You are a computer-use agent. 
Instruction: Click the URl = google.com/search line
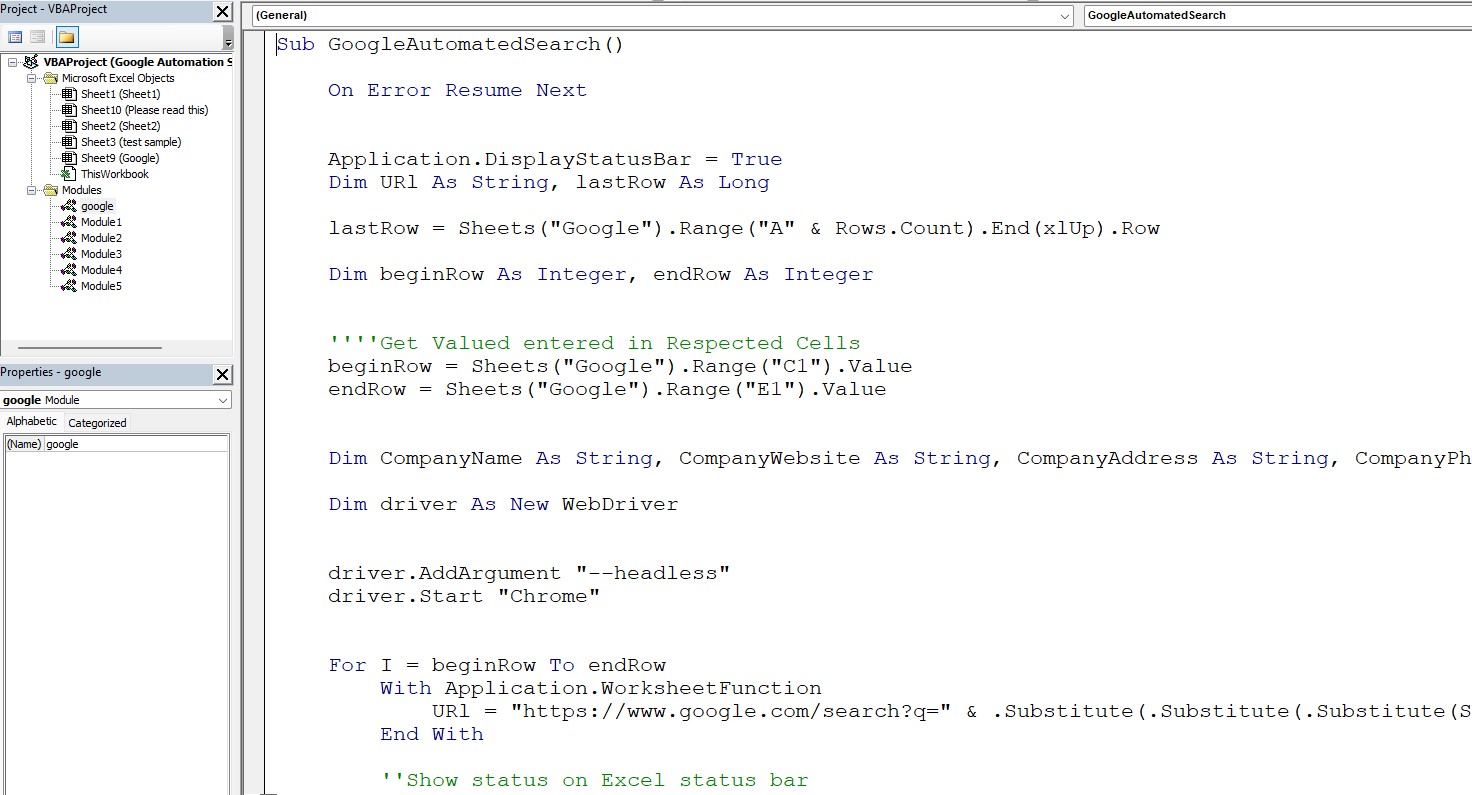pyautogui.click(x=952, y=711)
